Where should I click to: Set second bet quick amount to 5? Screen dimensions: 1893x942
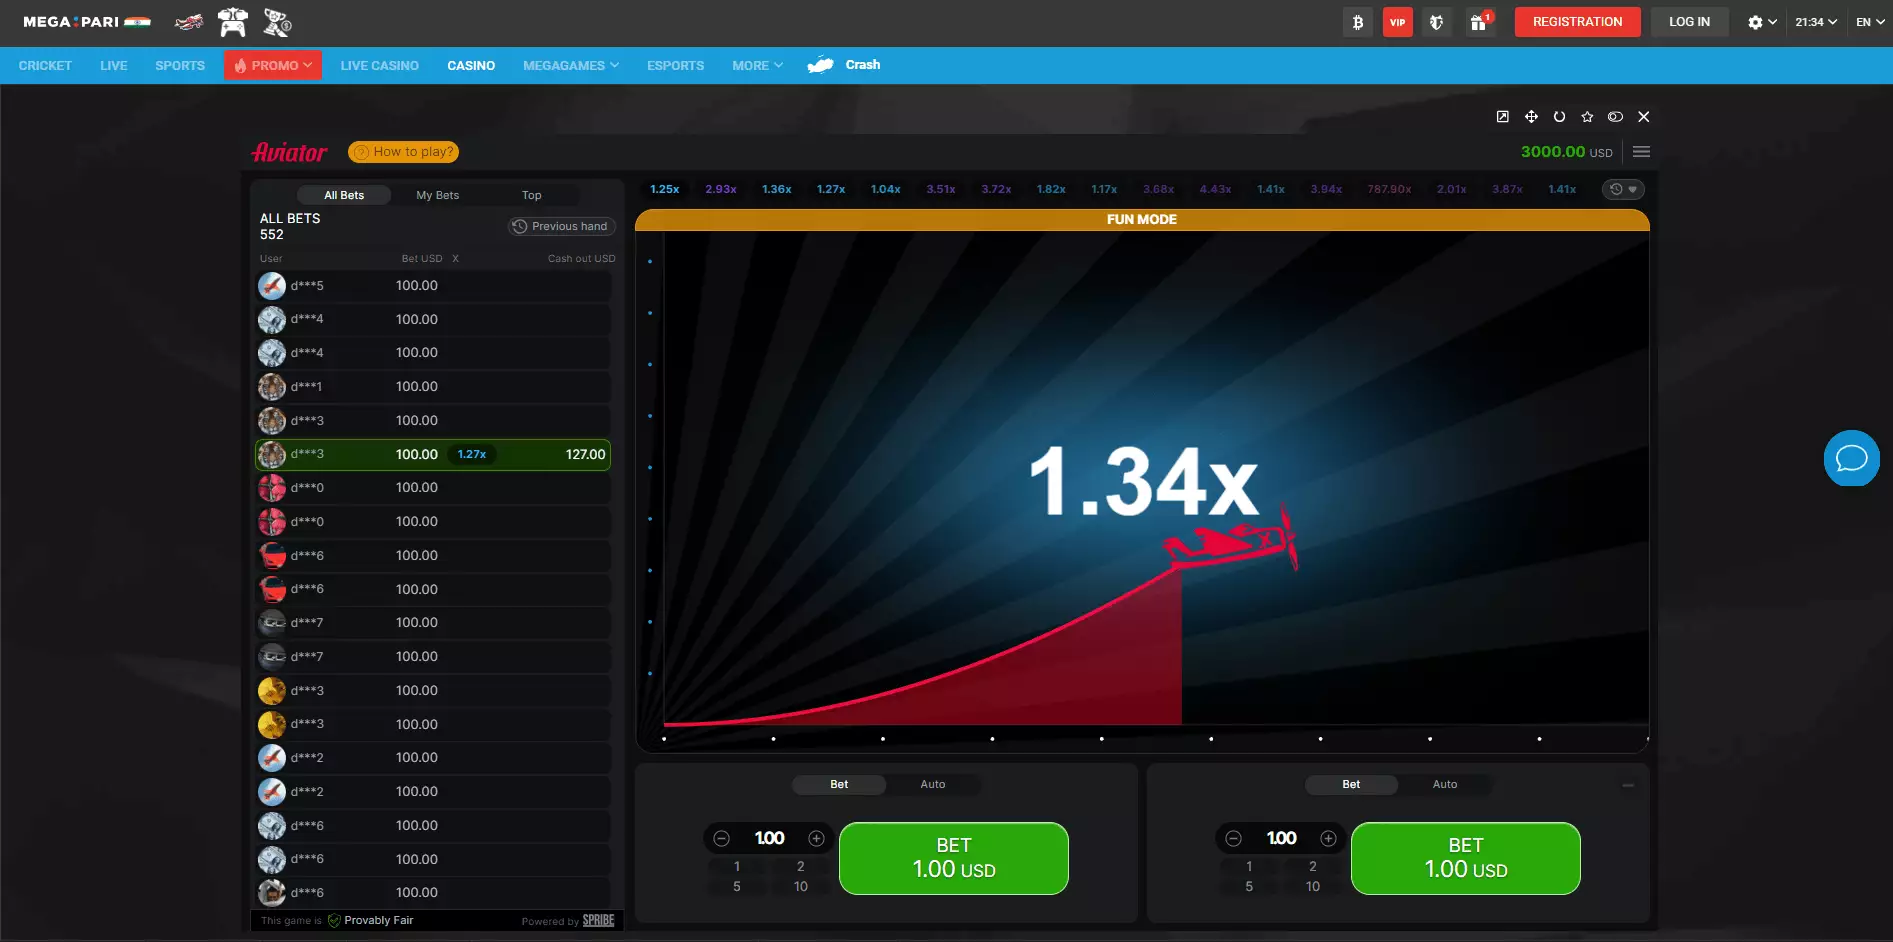point(1249,887)
